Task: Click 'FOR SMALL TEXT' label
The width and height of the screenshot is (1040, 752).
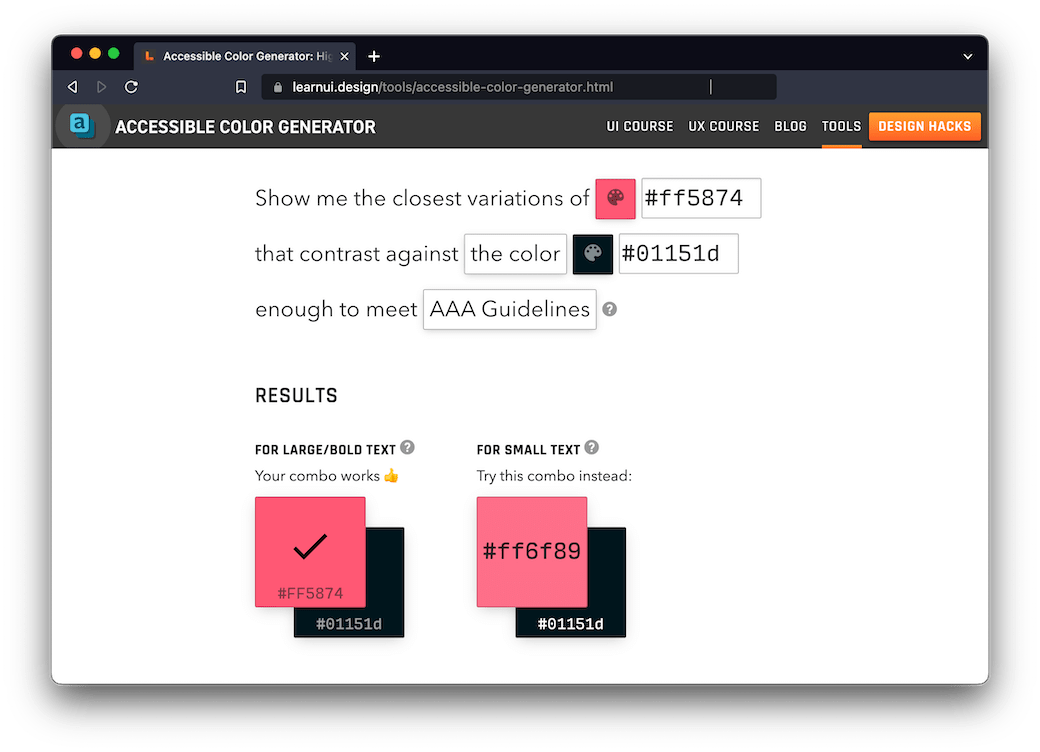Action: click(x=528, y=450)
